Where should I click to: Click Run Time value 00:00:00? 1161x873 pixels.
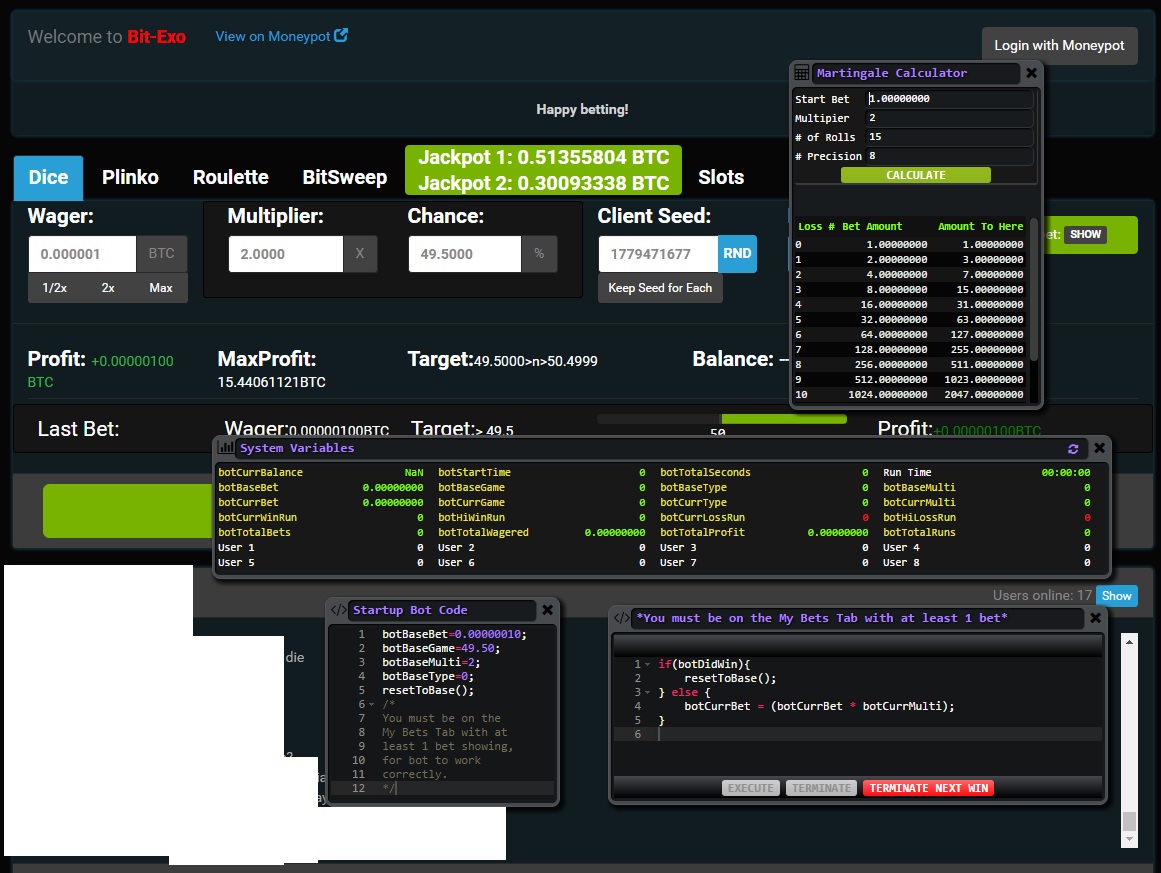point(1065,472)
